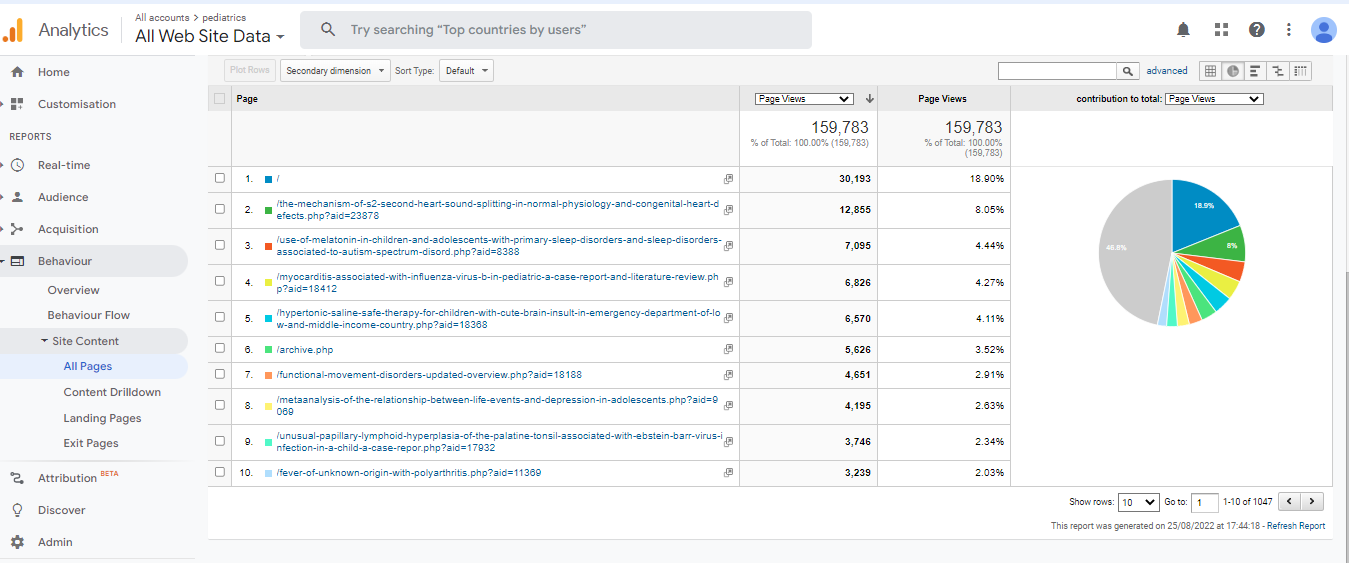Screen dimensions: 1349x563
Task: Open the Secondary dimension dropdown
Action: (334, 71)
